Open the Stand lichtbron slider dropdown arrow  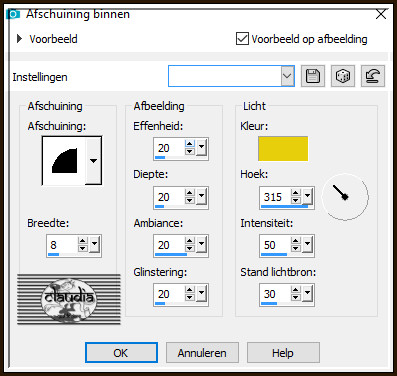click(307, 293)
